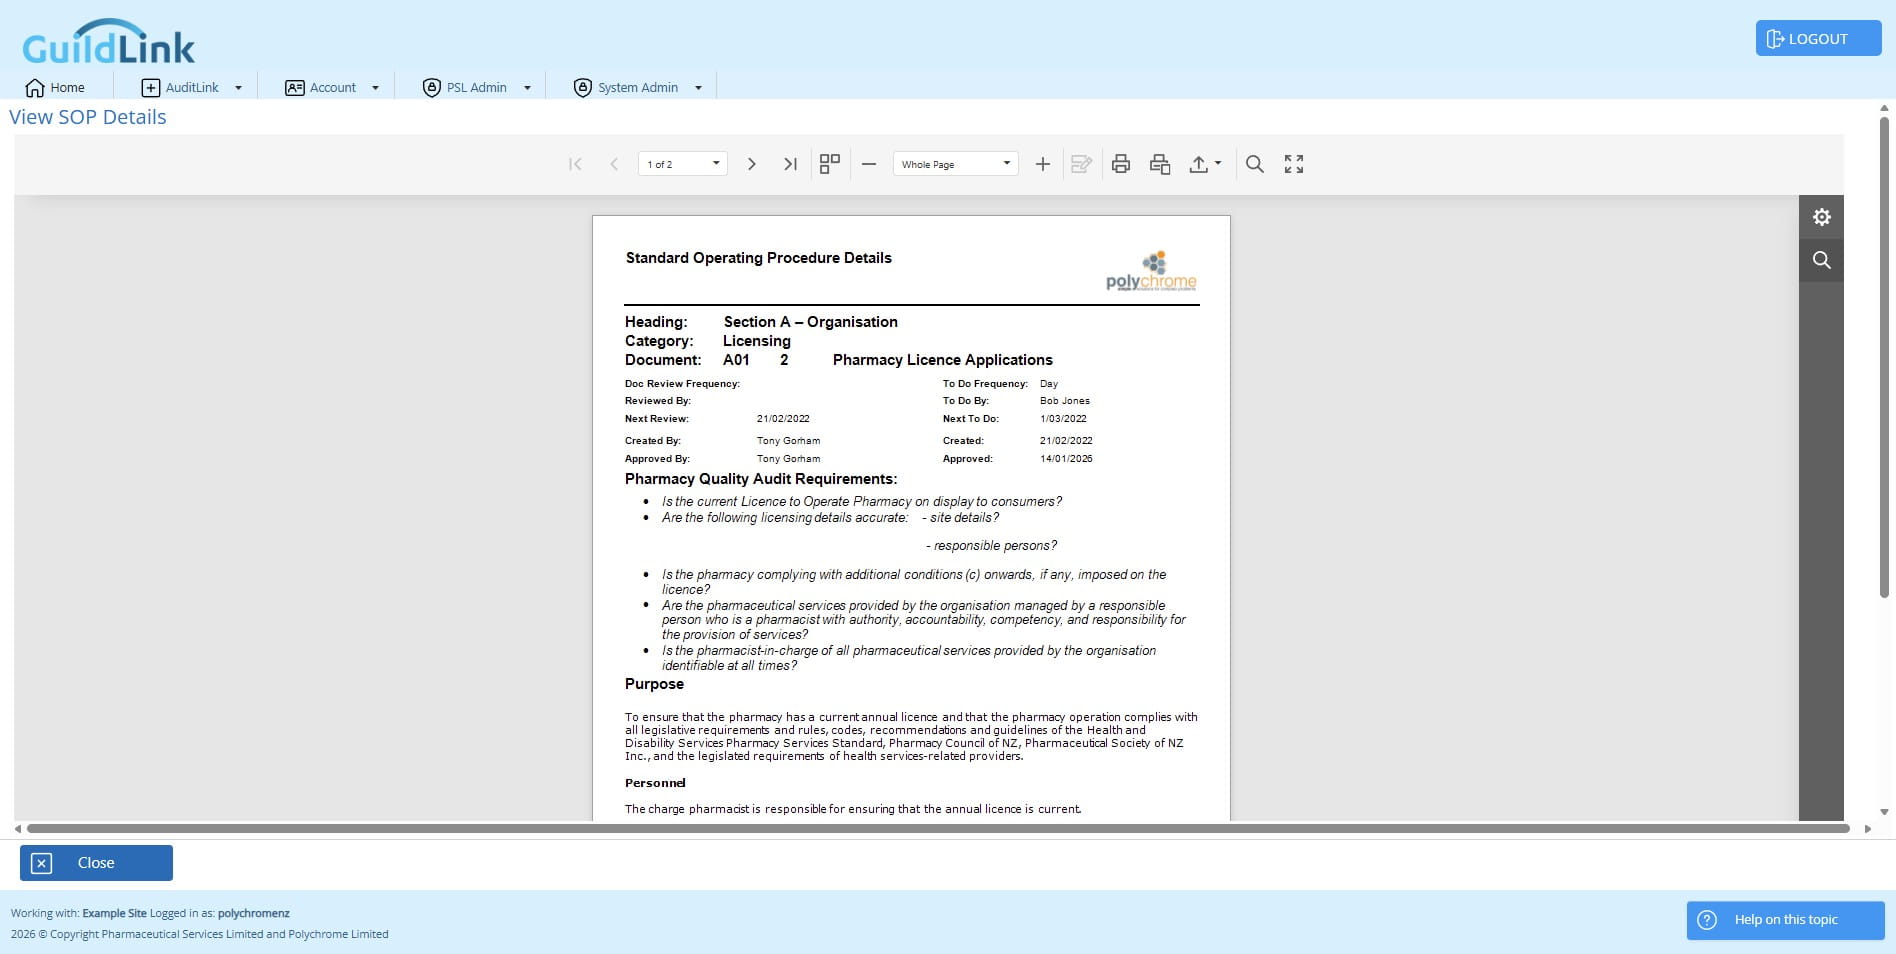Click the 'Bob Jones' To Do By value
Image resolution: width=1896 pixels, height=954 pixels.
[x=1065, y=401]
